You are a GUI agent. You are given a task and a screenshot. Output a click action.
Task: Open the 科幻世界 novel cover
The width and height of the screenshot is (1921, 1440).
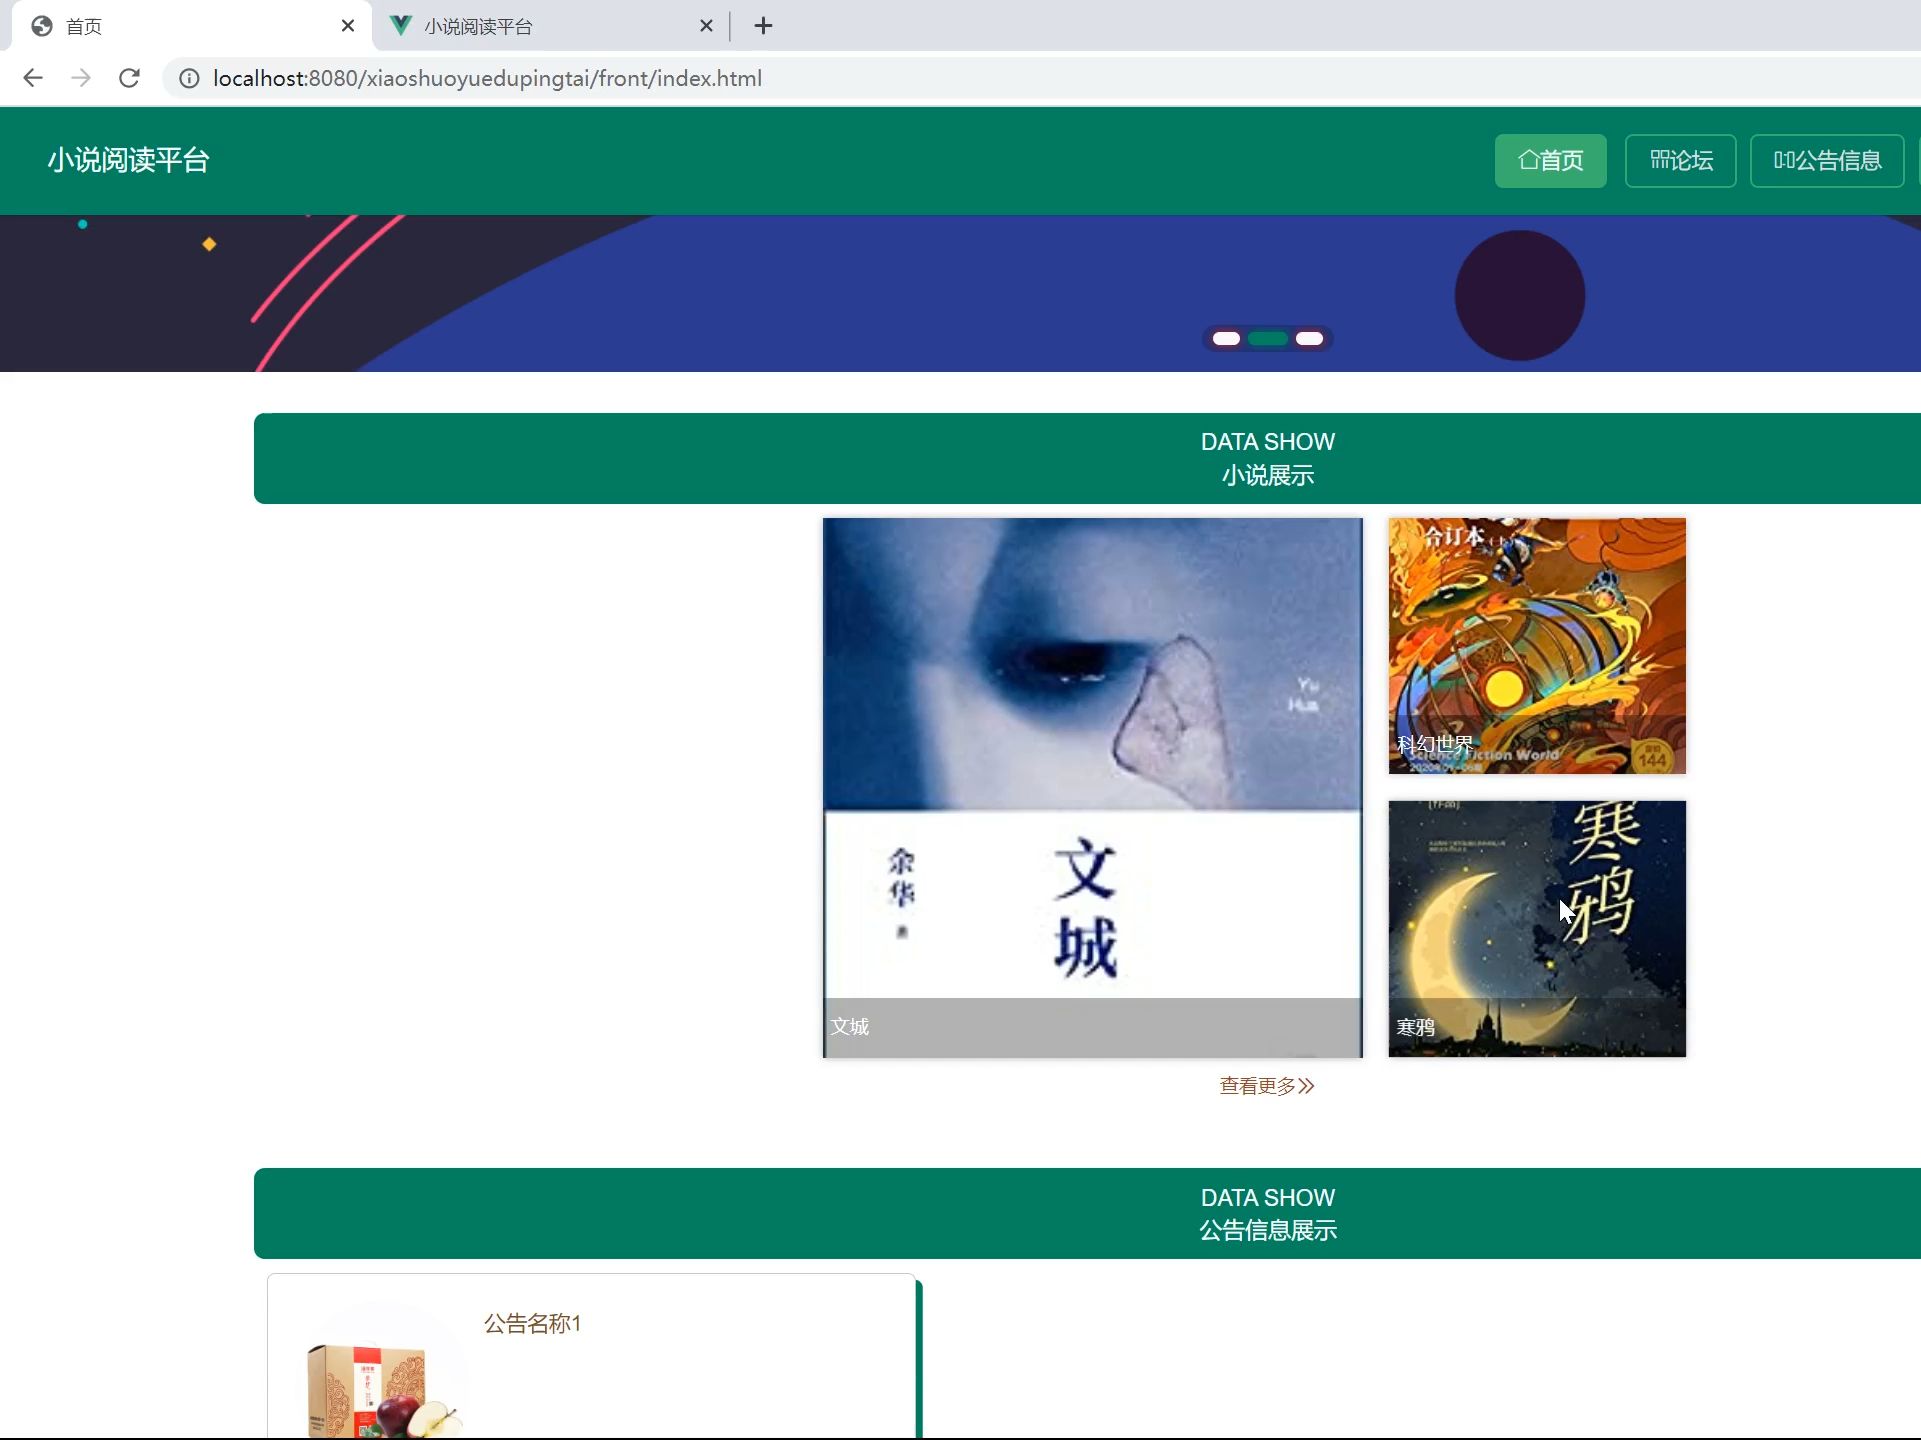[x=1537, y=646]
